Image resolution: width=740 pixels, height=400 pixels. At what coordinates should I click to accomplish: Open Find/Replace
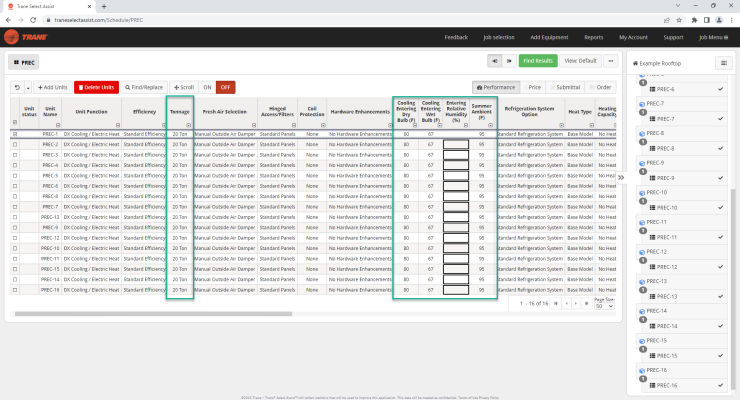tap(144, 87)
